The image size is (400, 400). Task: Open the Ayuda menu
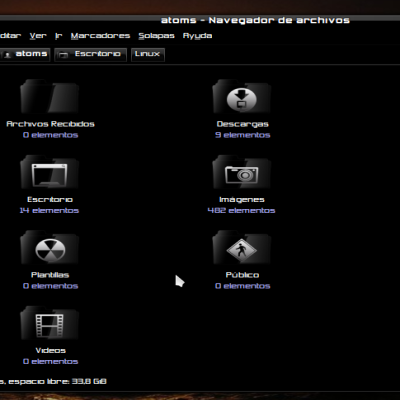point(197,36)
